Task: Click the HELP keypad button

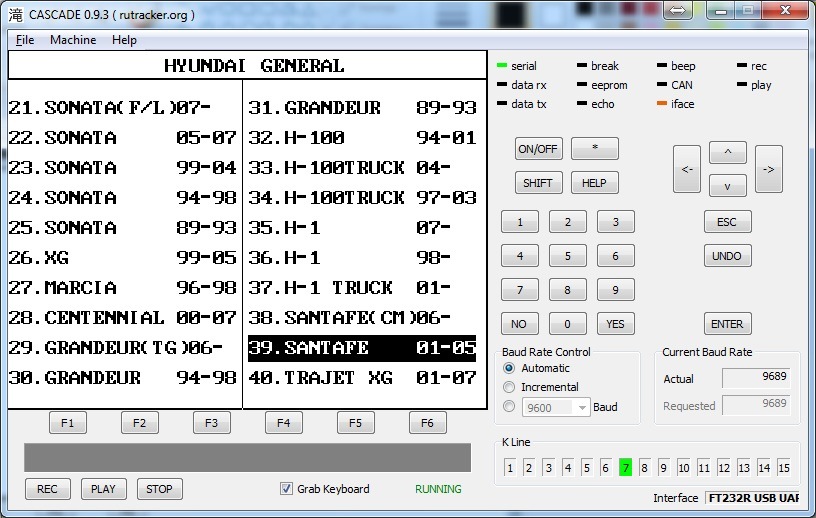Action: (x=594, y=183)
